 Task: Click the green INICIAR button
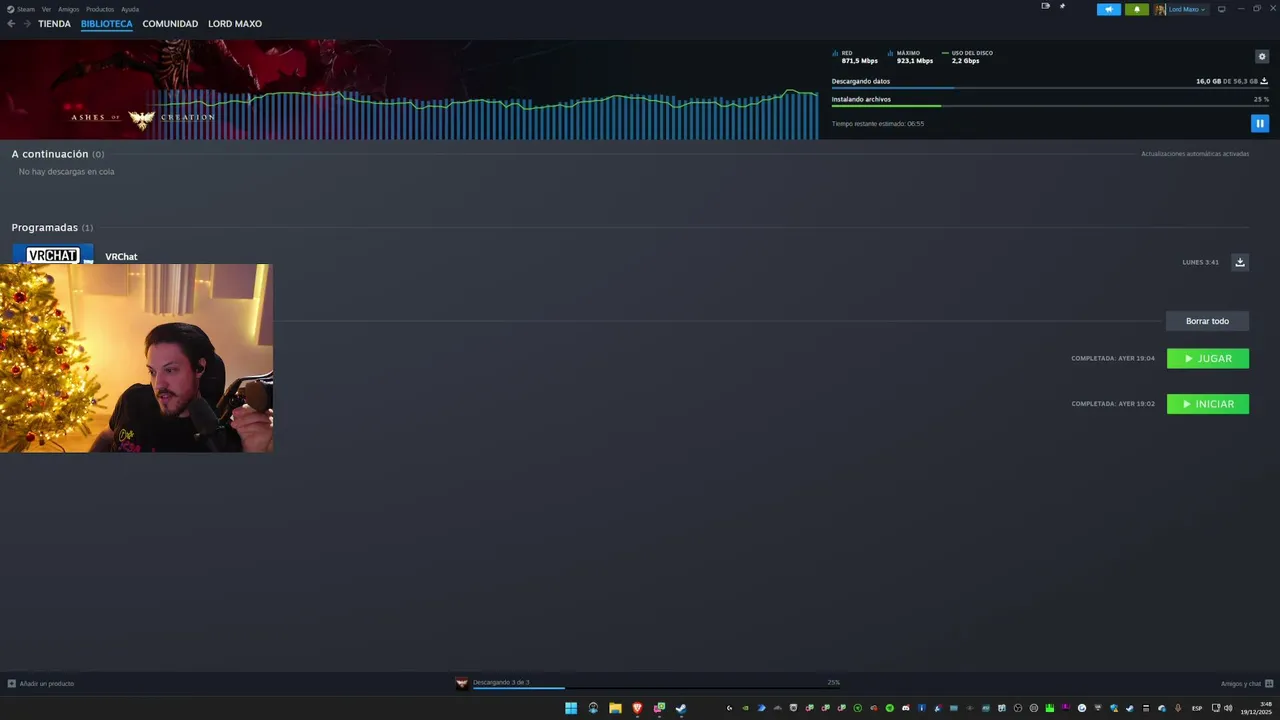[1208, 404]
